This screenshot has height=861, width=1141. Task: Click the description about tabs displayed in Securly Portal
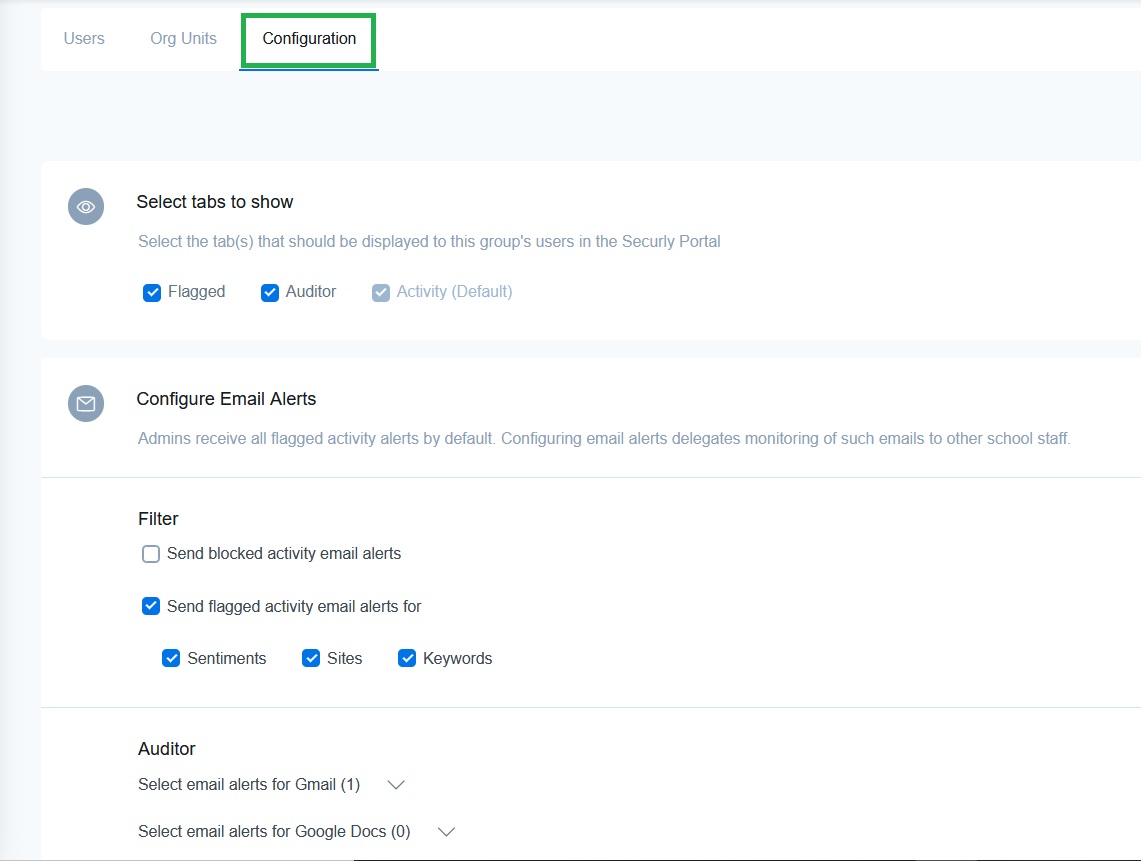point(429,242)
